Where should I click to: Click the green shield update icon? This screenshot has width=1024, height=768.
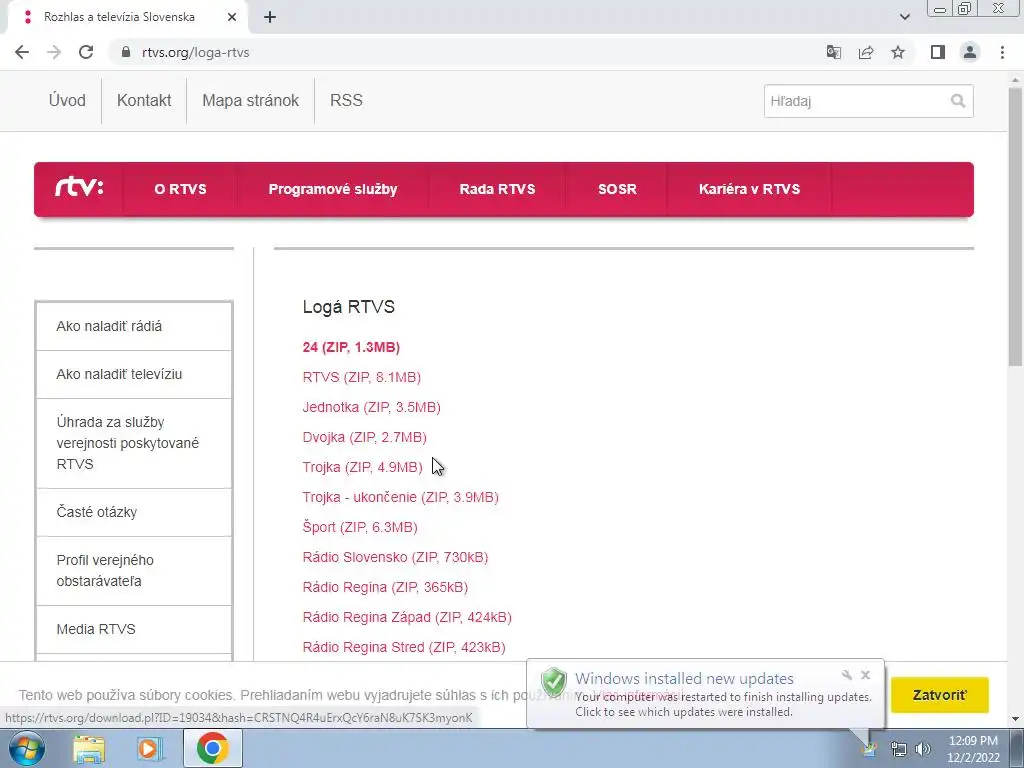click(x=554, y=682)
